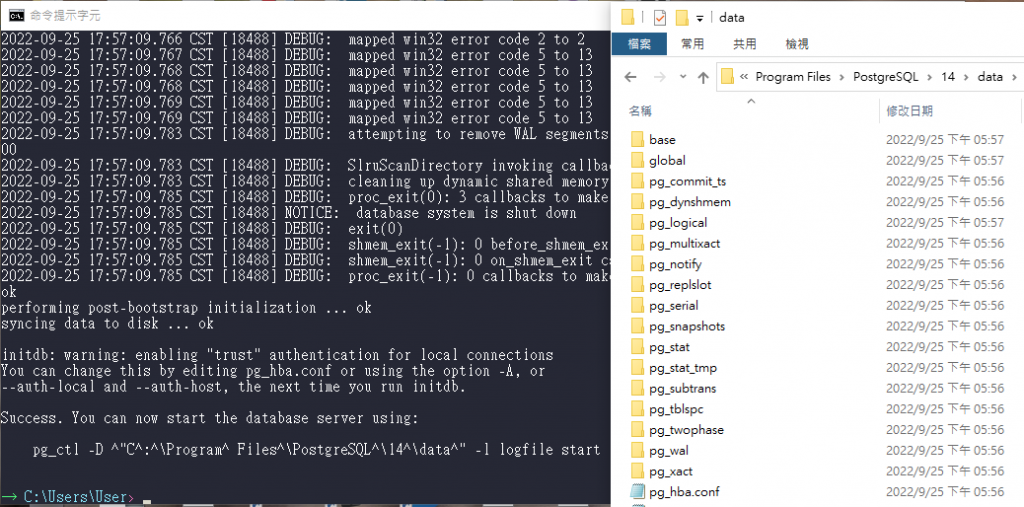
Task: Click the address bar folder icon
Action: point(728,76)
